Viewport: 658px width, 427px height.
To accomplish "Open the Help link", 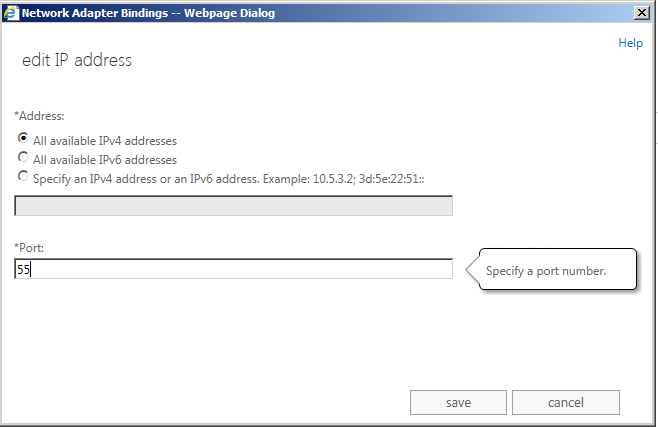I will 630,43.
